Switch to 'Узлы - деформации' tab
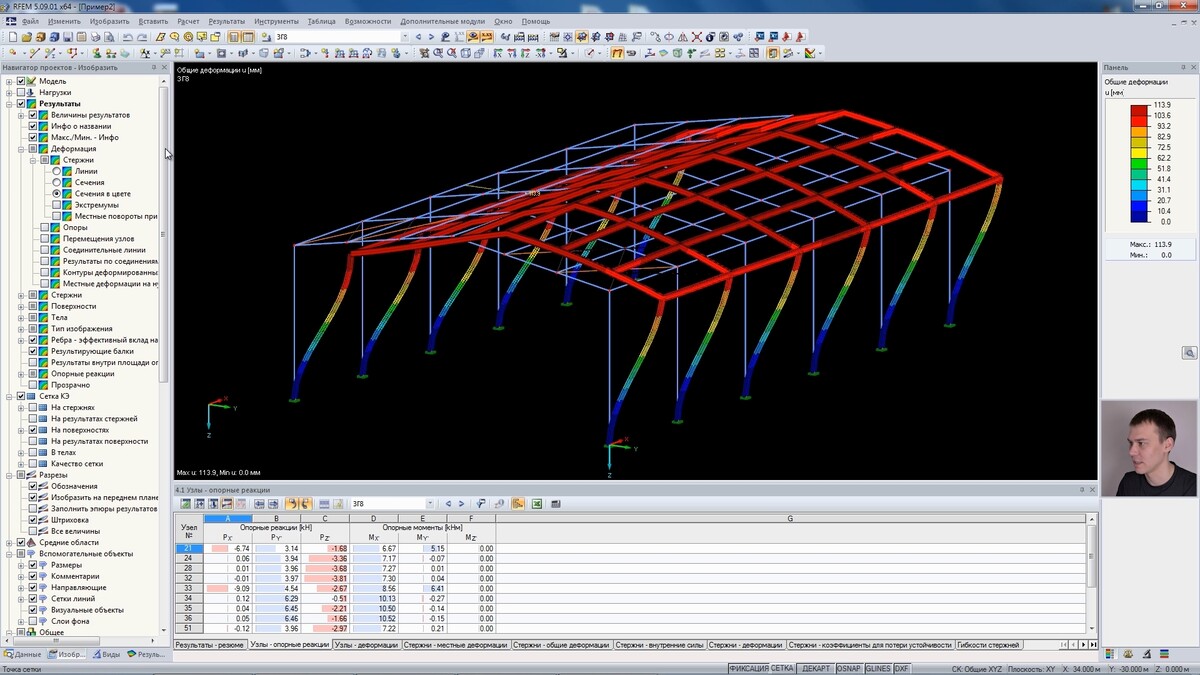 point(366,645)
